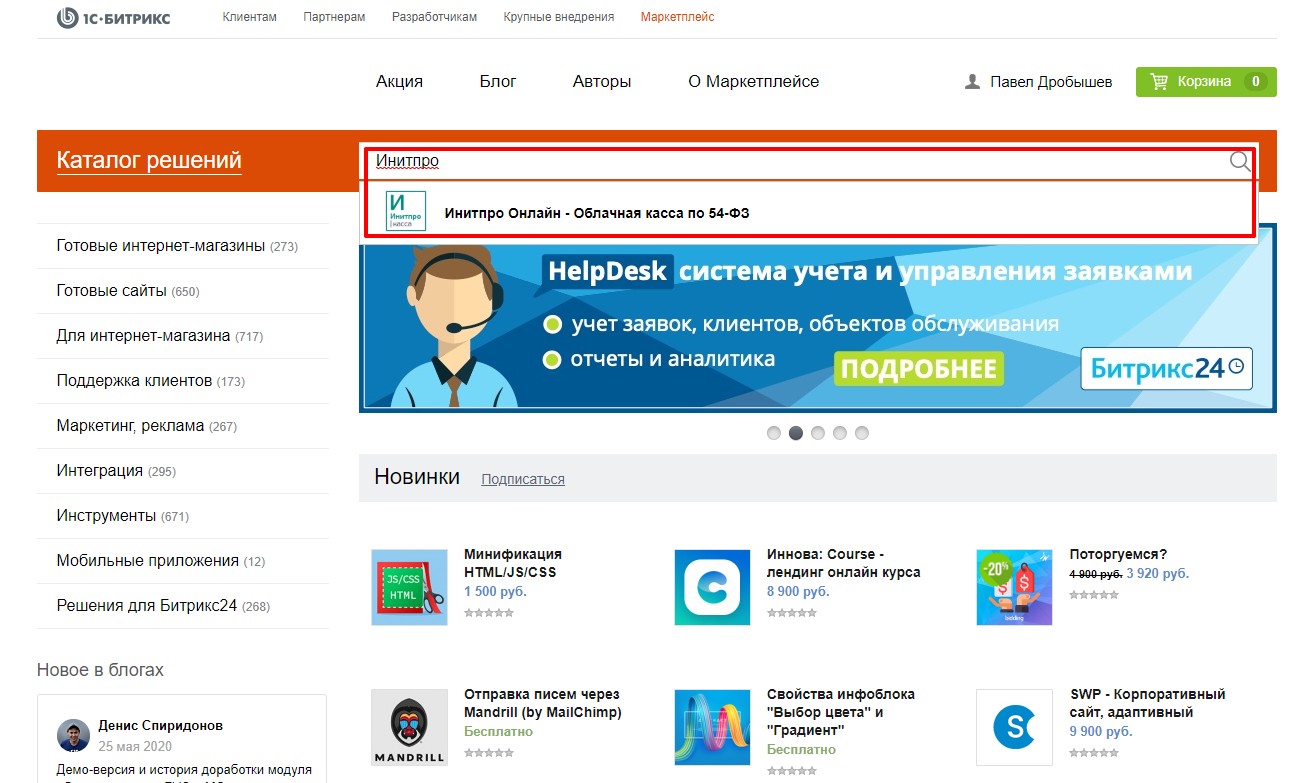Open Поторгуемся product icon
Screen dimensions: 1310x783
pos(1014,587)
